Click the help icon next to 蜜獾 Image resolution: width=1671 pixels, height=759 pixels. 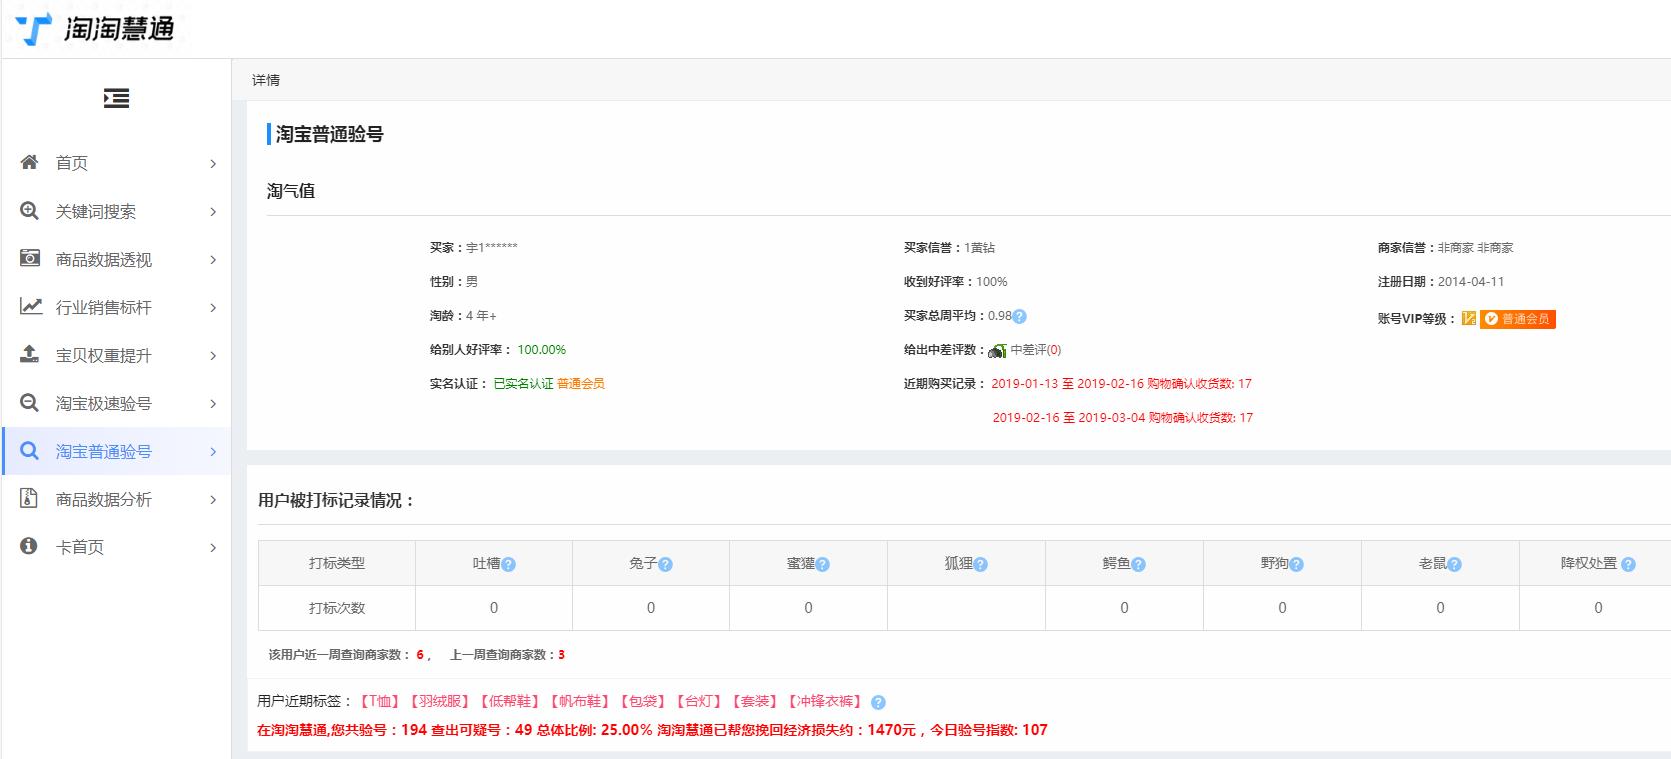tap(822, 564)
